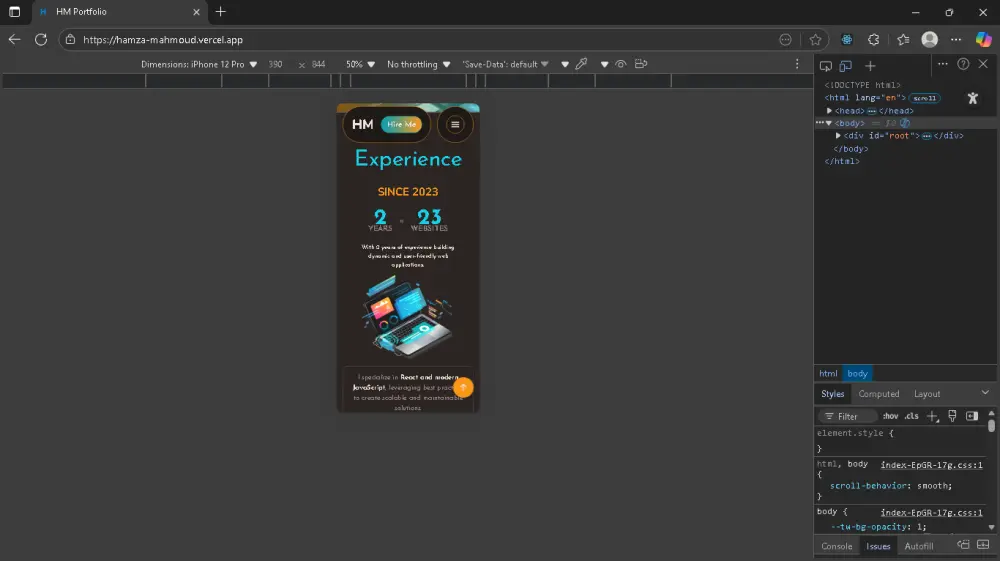
Task: Click the height field showing 844
Action: 319,64
